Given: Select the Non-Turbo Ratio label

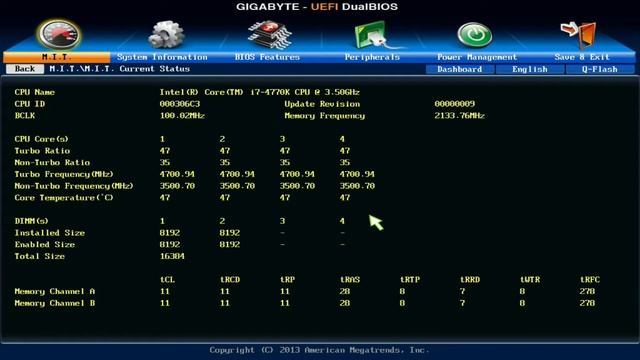Looking at the screenshot, I should tap(52, 162).
